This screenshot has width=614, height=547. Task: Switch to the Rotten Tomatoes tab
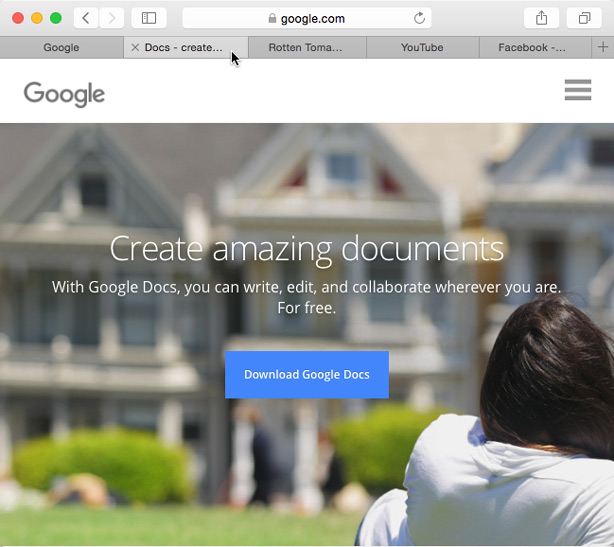click(305, 47)
